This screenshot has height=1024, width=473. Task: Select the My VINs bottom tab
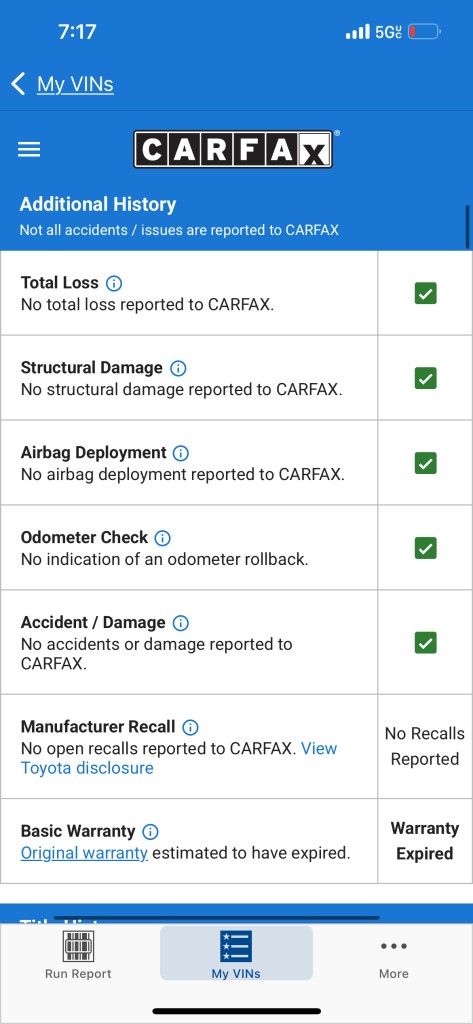[x=236, y=954]
